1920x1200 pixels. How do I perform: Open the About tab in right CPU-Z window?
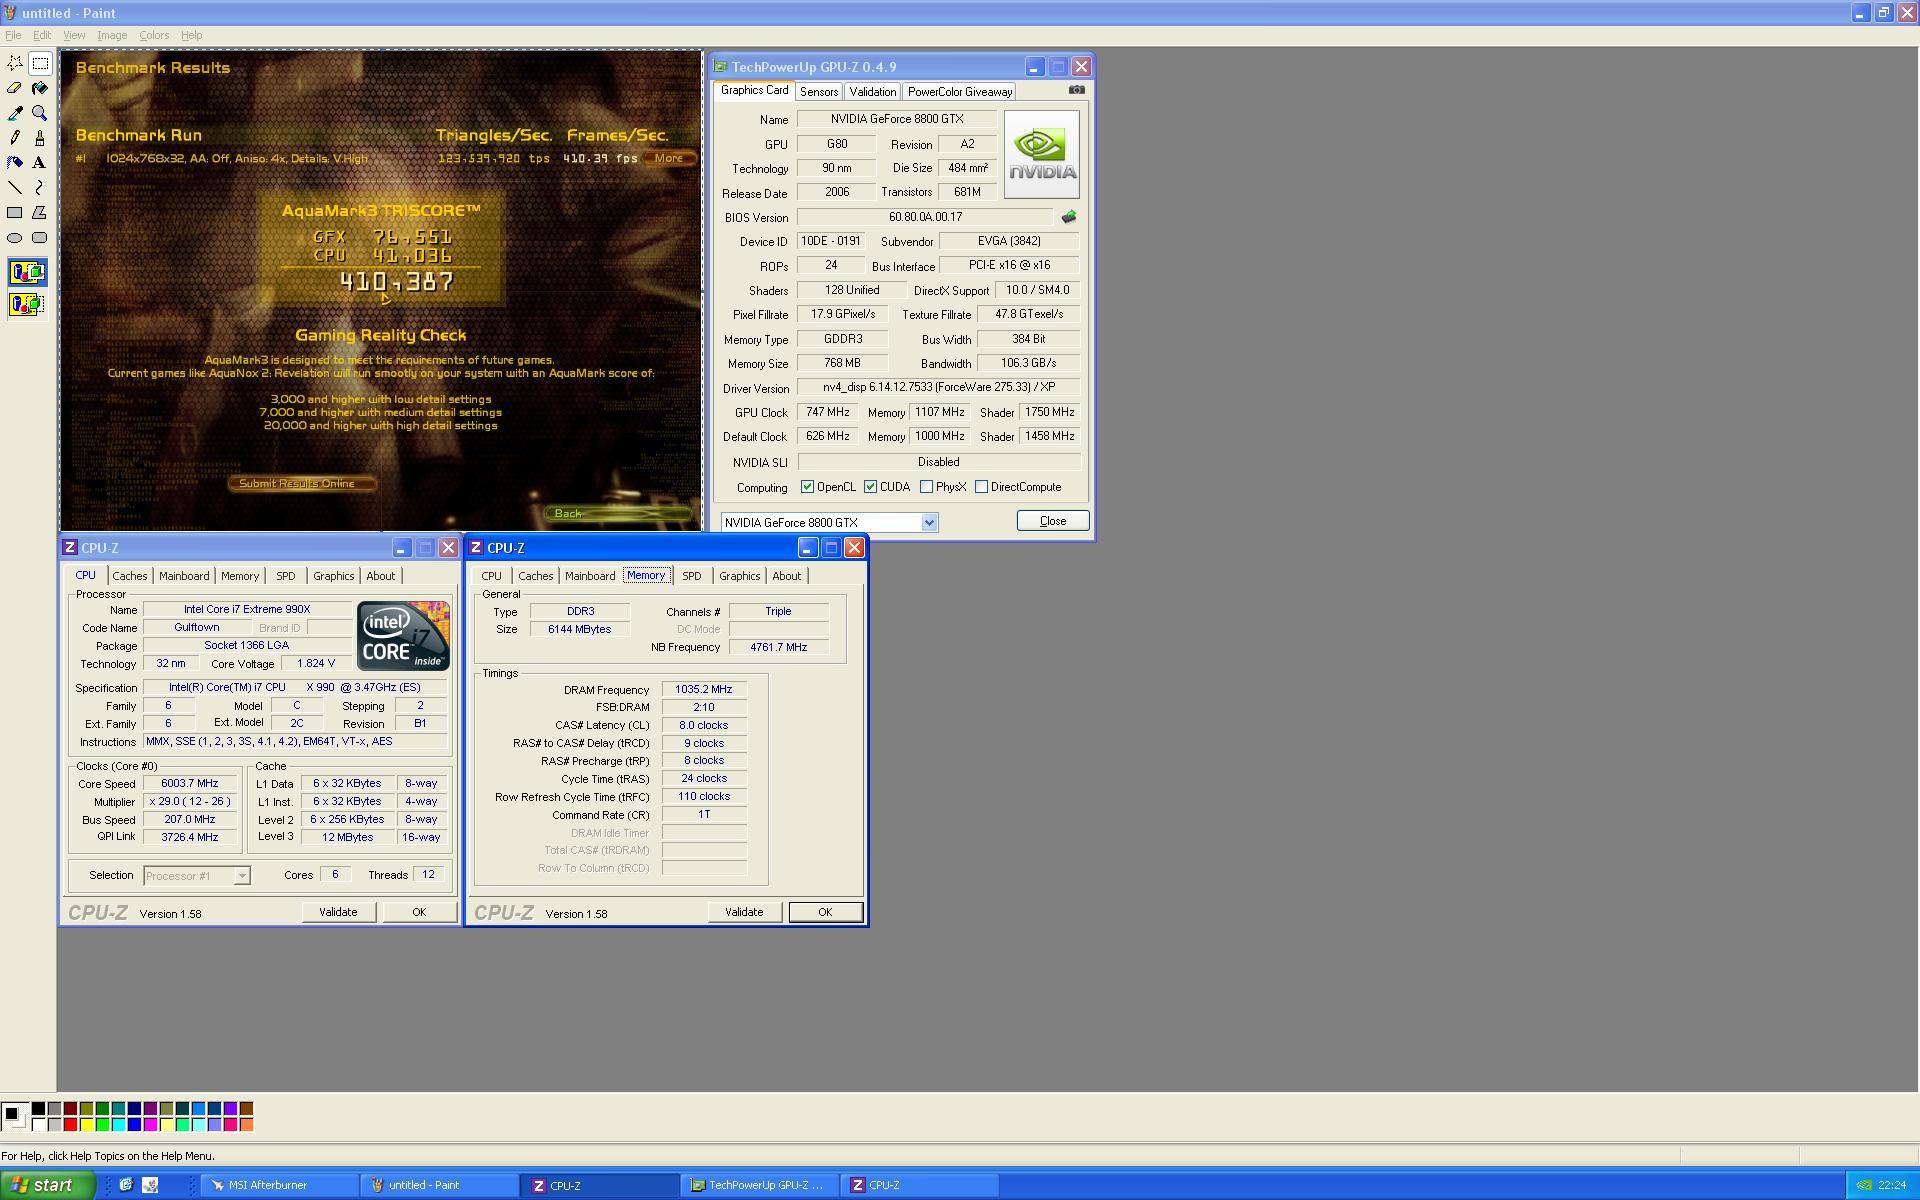(x=786, y=576)
